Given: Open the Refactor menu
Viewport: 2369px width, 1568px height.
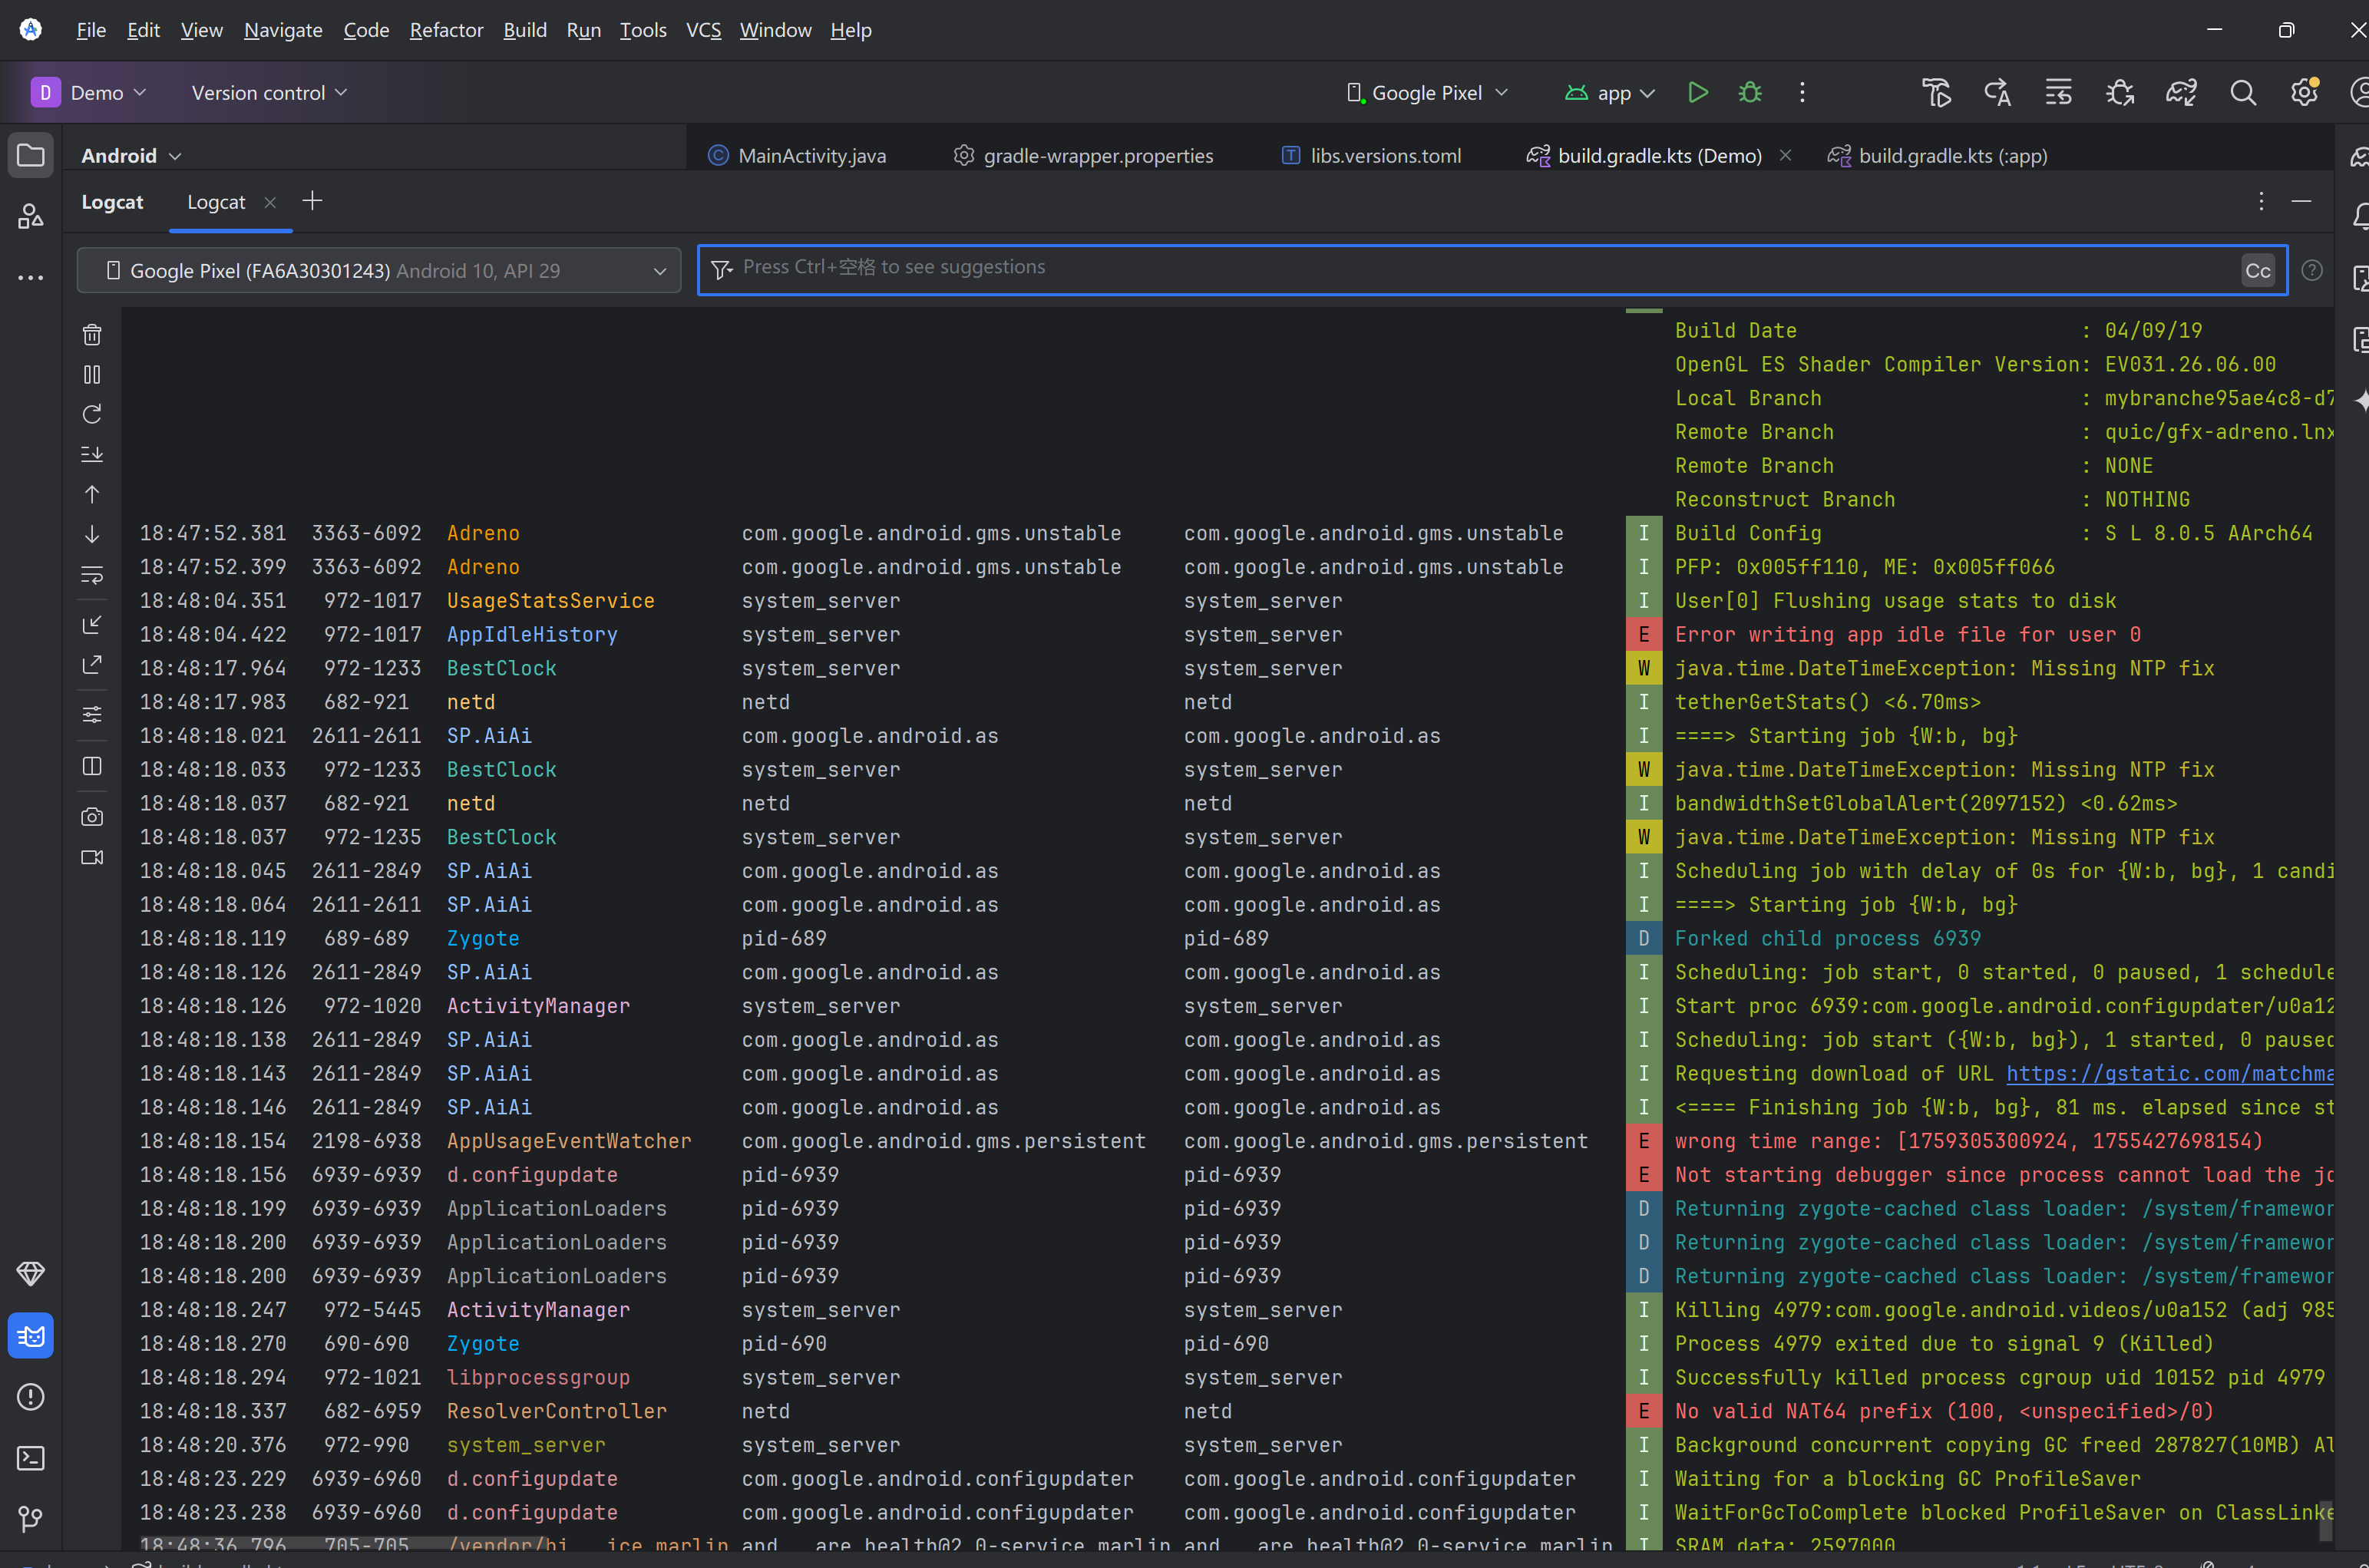Looking at the screenshot, I should [446, 30].
